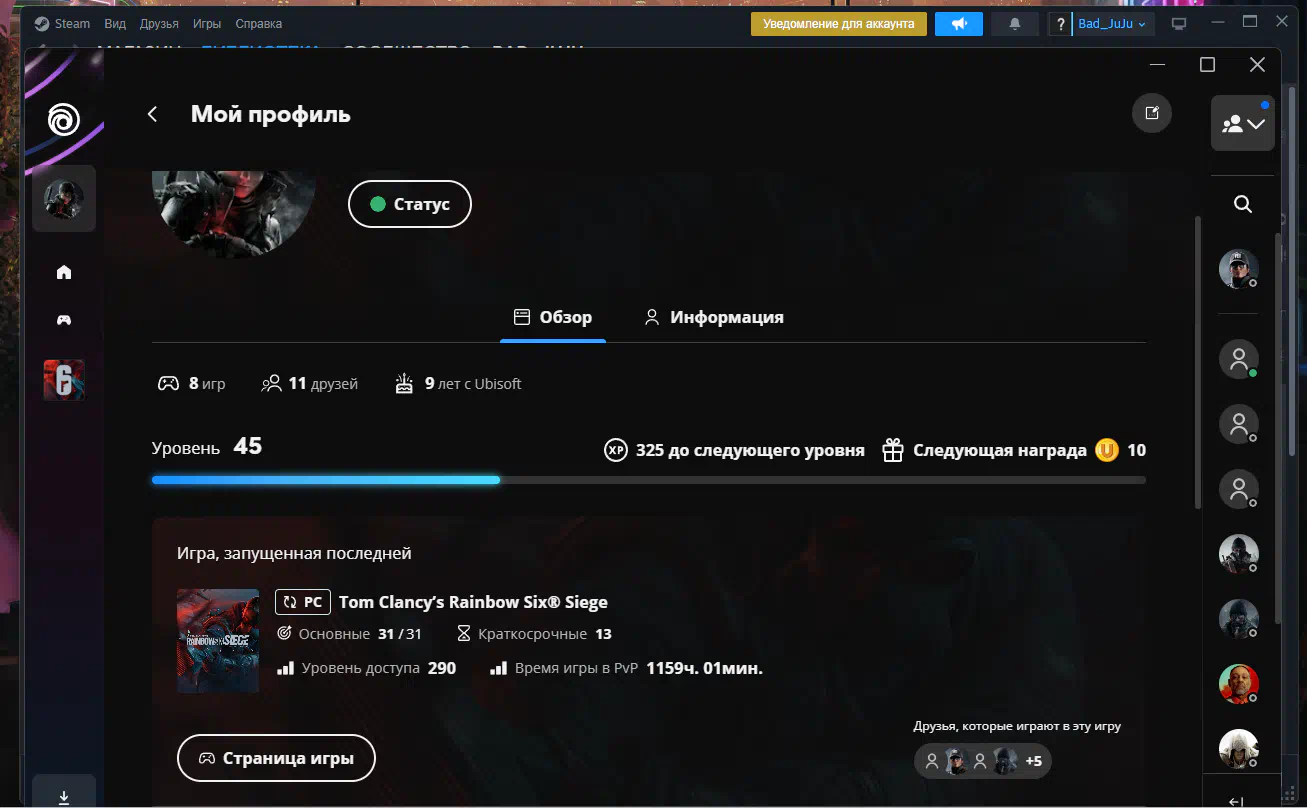The width and height of the screenshot is (1307, 808).
Task: Minimize the Ubisoft Connect overlay window
Action: (1157, 65)
